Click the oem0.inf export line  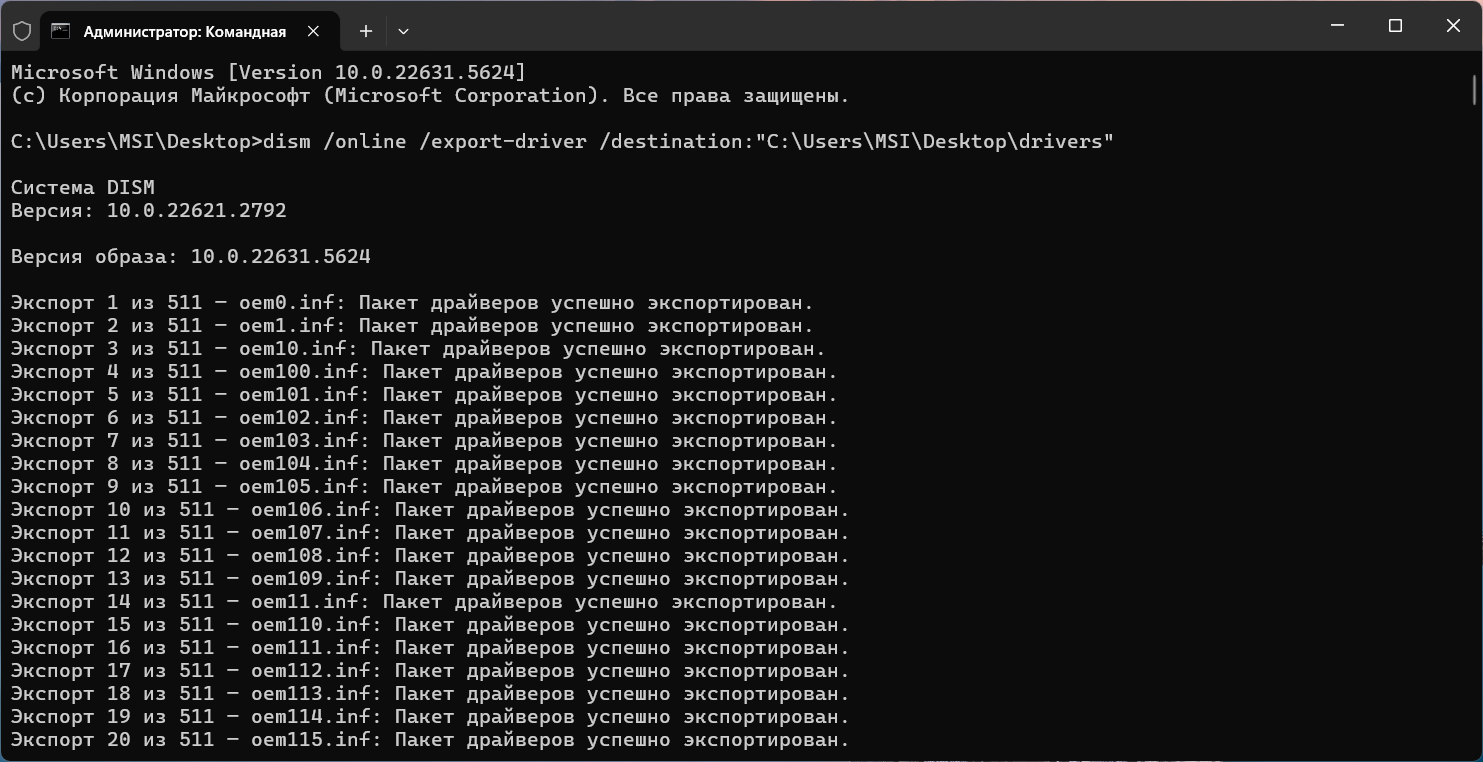click(412, 302)
